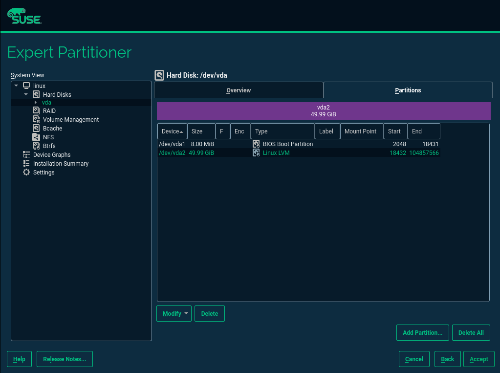The image size is (500, 373).
Task: Open Volume Management in the tree
Action: coord(71,119)
